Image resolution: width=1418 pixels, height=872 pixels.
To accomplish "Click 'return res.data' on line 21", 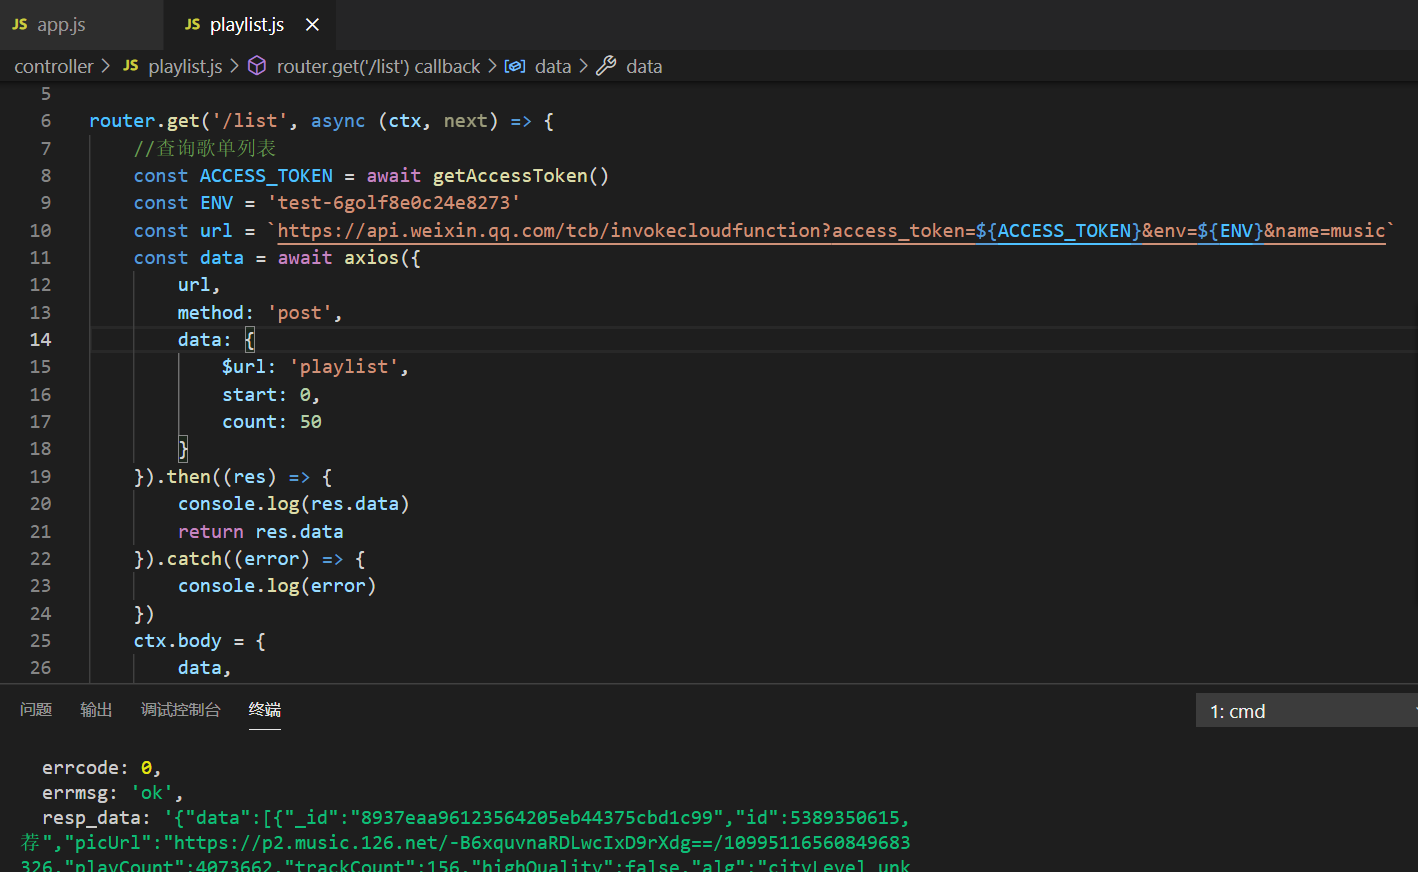I will (x=261, y=532).
